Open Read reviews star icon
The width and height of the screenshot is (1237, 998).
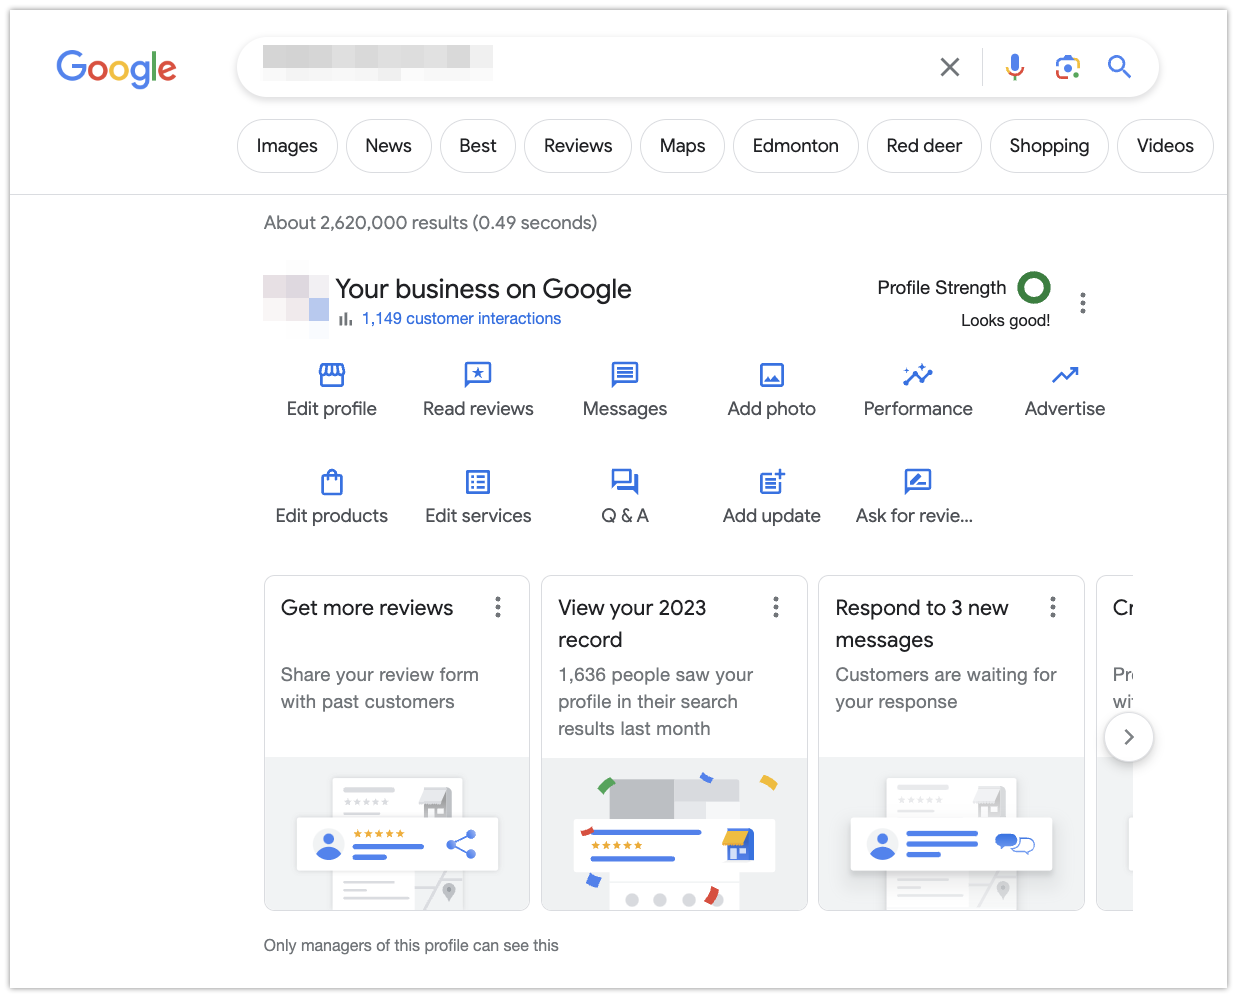[478, 375]
